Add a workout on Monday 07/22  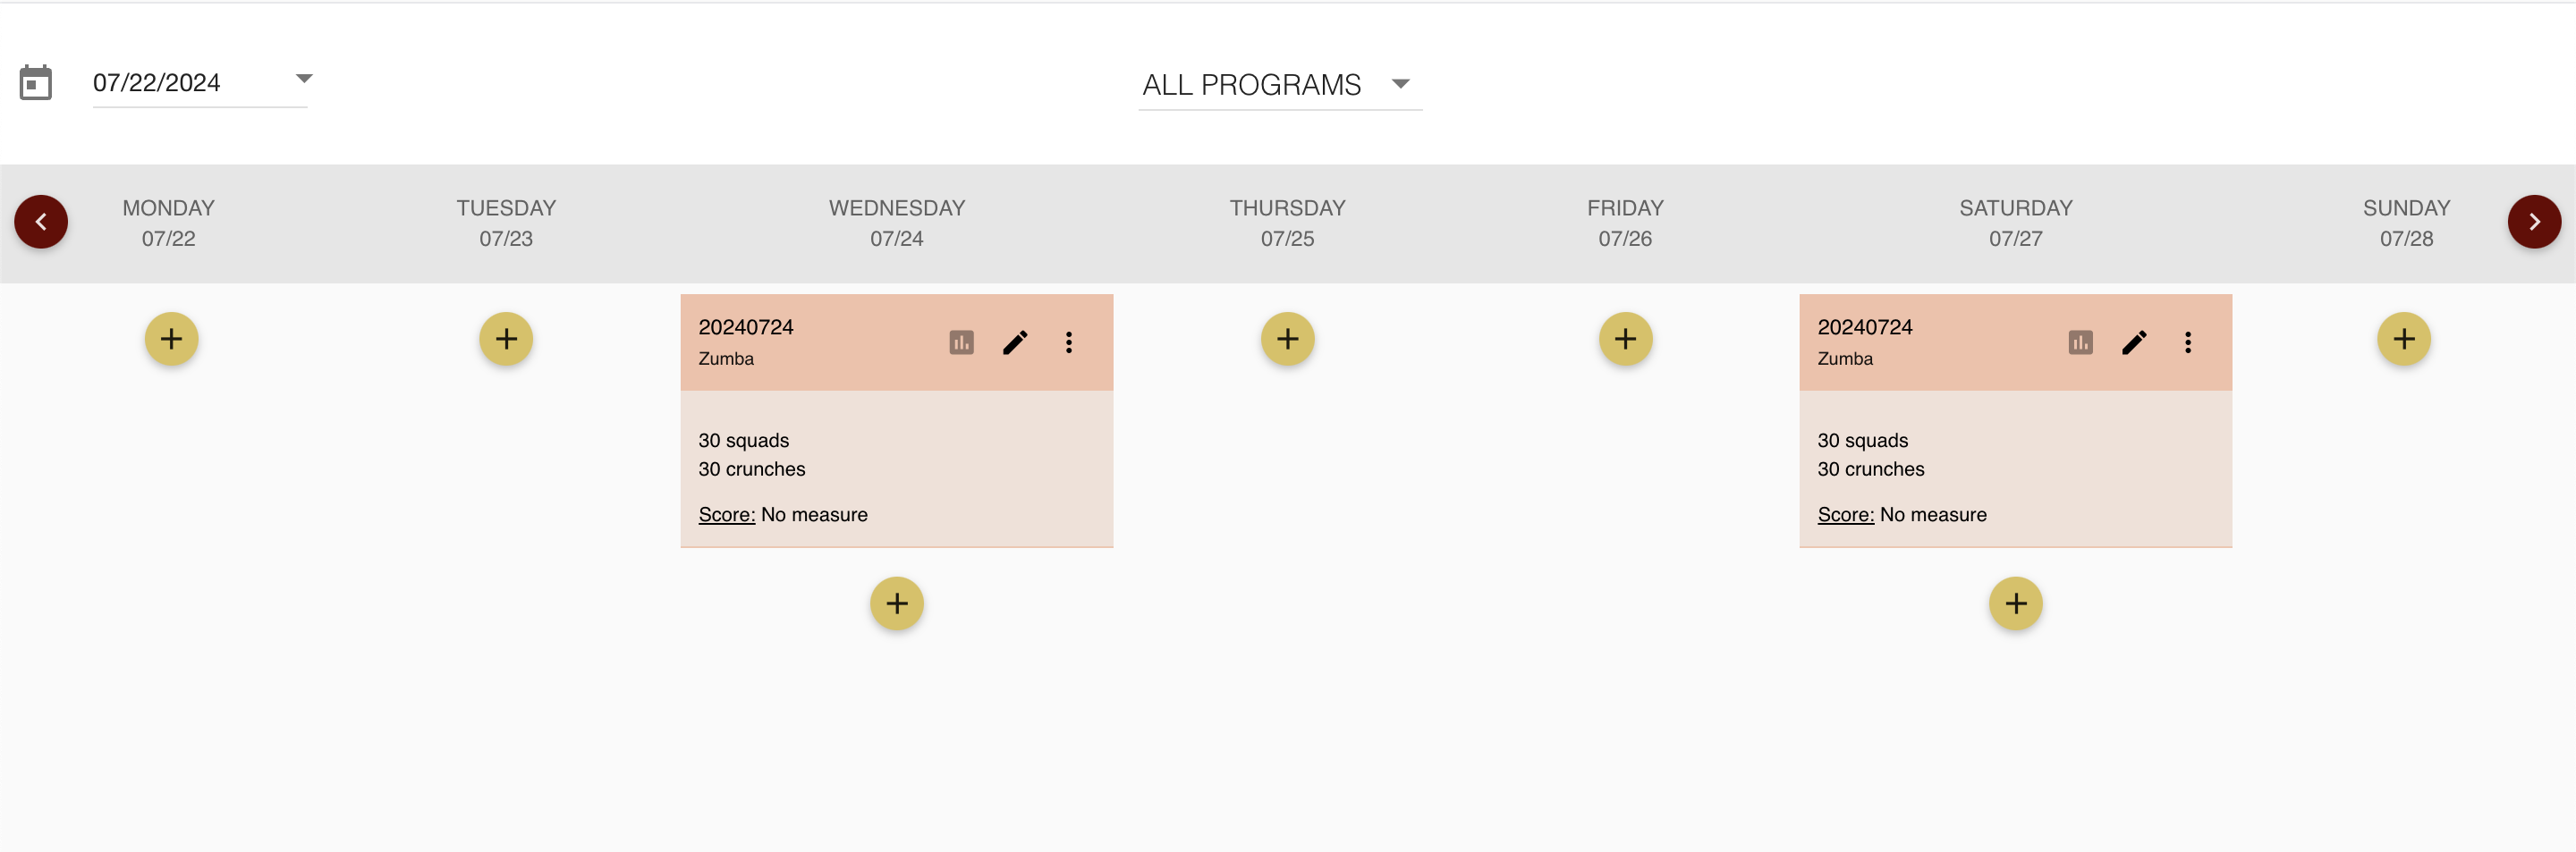click(x=171, y=339)
